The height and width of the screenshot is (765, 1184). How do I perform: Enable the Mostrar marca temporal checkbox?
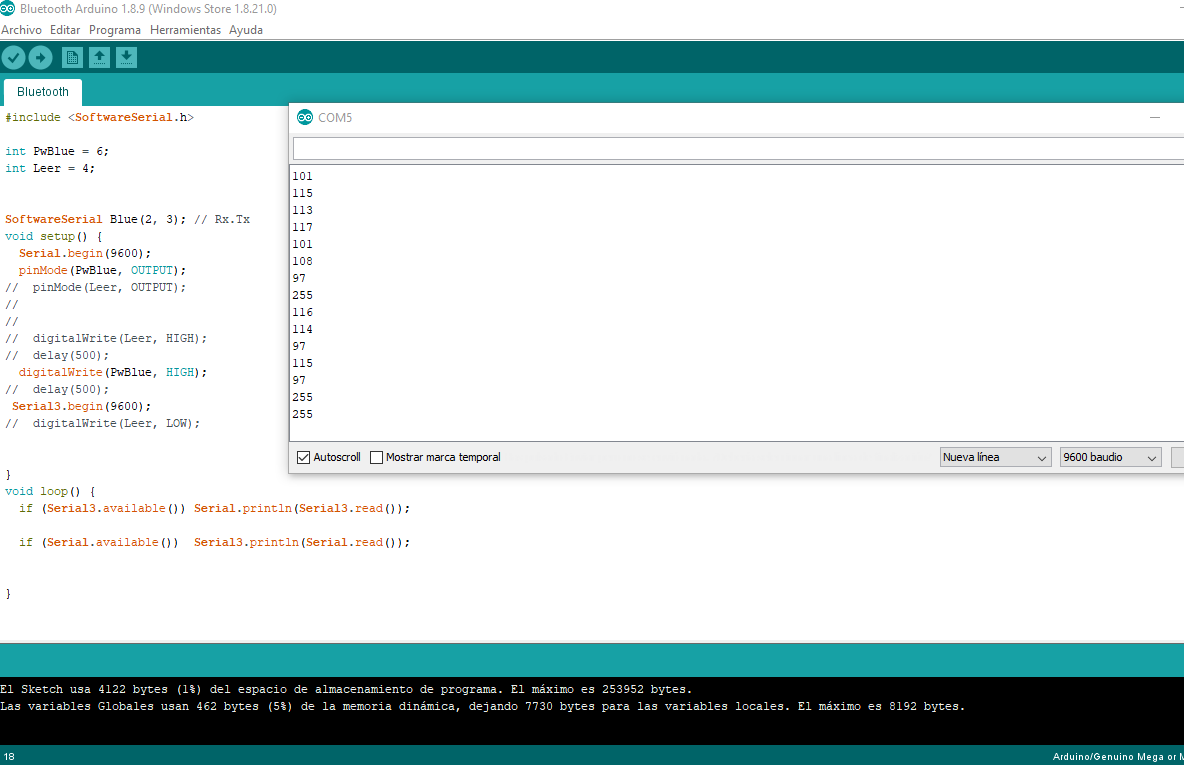point(376,458)
